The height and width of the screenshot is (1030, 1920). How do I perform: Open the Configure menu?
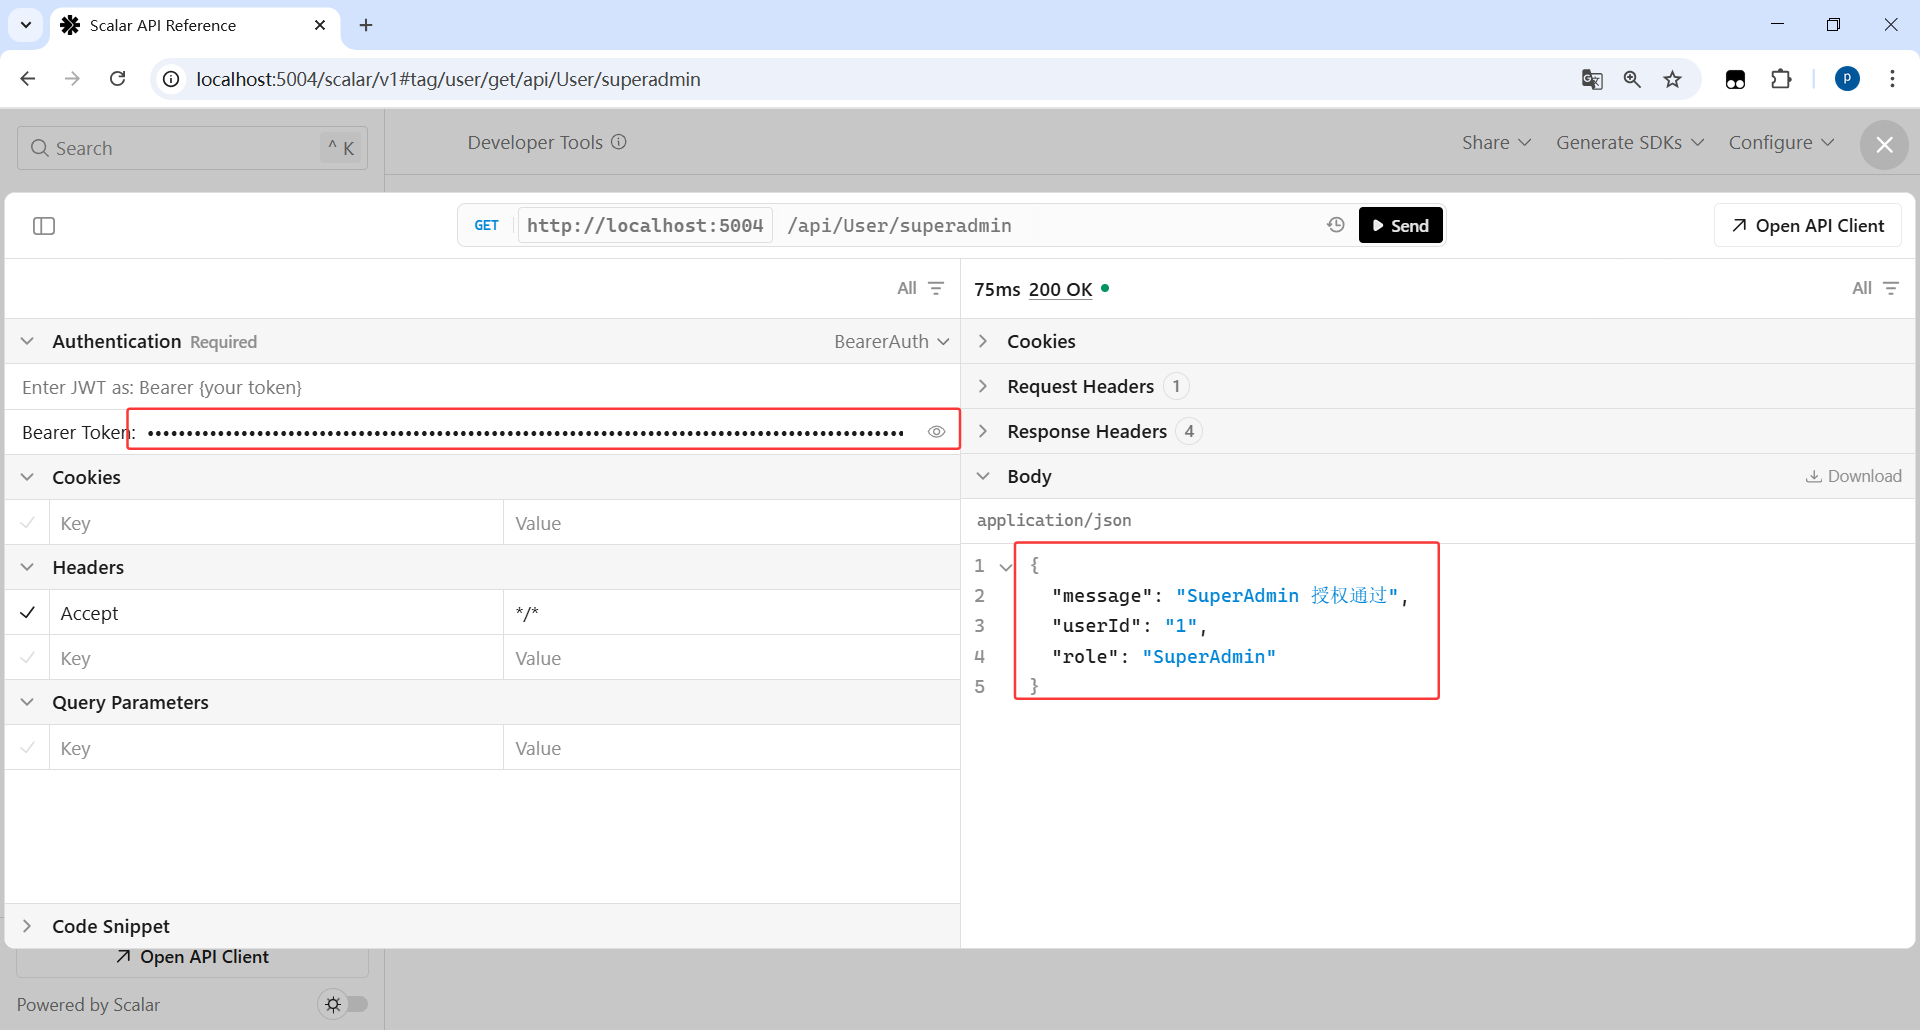tap(1781, 142)
